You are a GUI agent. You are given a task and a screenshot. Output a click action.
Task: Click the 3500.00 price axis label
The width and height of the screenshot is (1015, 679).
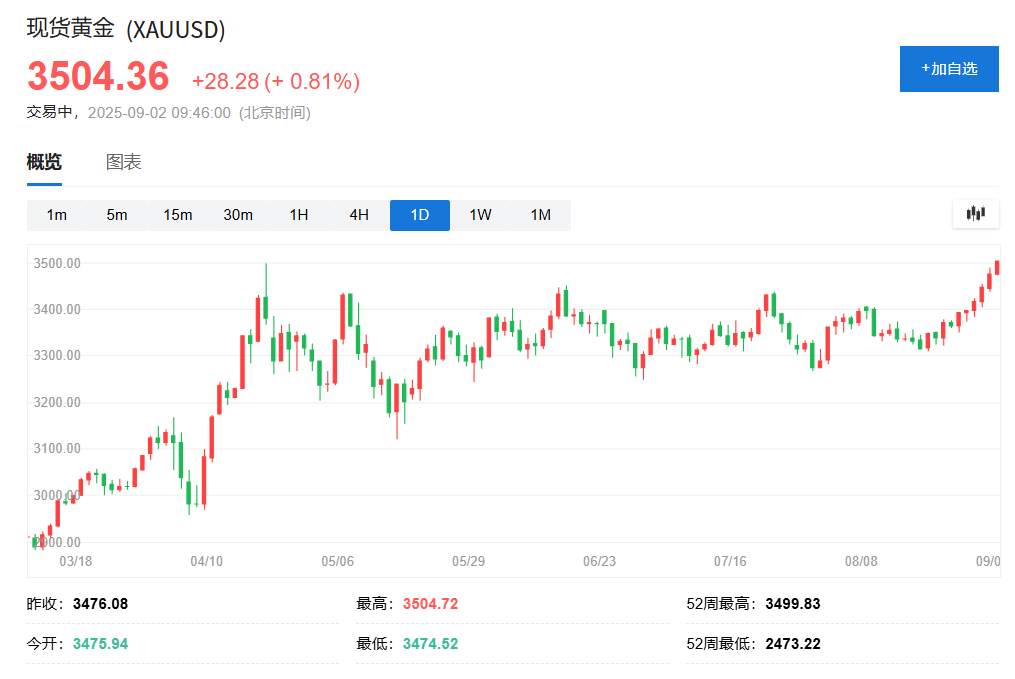point(57,263)
